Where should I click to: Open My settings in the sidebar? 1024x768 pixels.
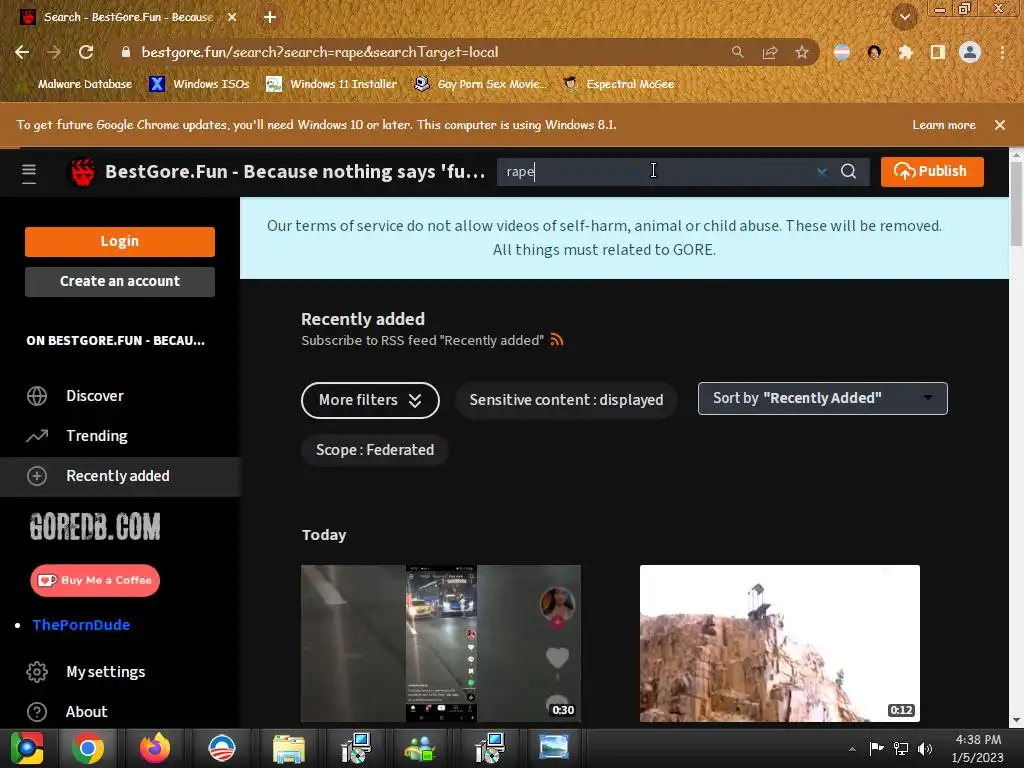[x=106, y=672]
